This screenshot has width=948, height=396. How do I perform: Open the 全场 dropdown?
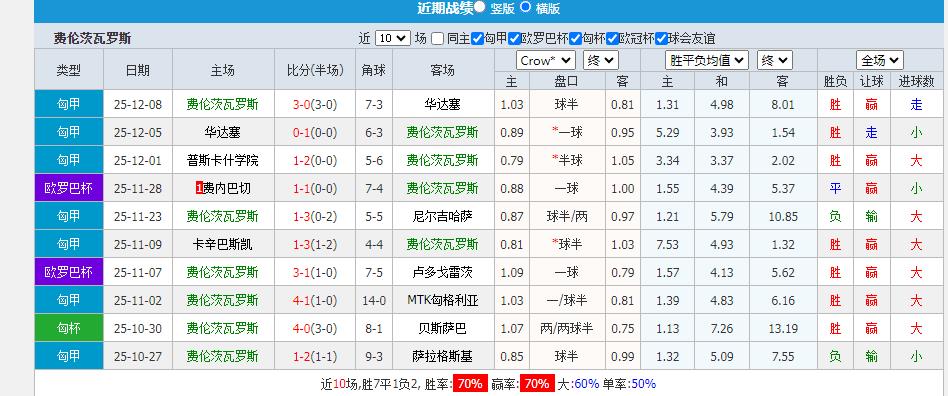pos(880,60)
